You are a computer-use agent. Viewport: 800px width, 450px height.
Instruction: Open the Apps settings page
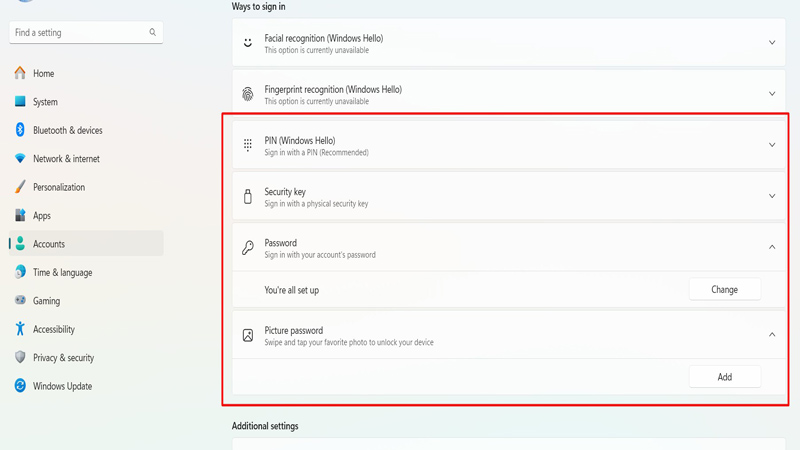tap(41, 215)
